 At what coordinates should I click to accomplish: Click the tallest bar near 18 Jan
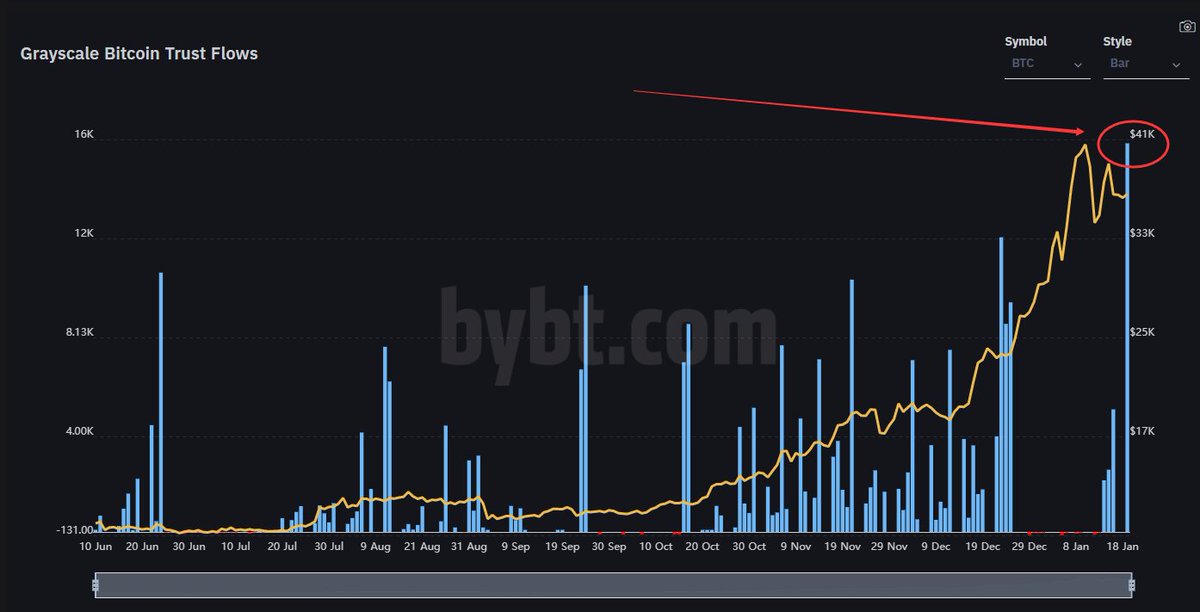(x=1128, y=340)
